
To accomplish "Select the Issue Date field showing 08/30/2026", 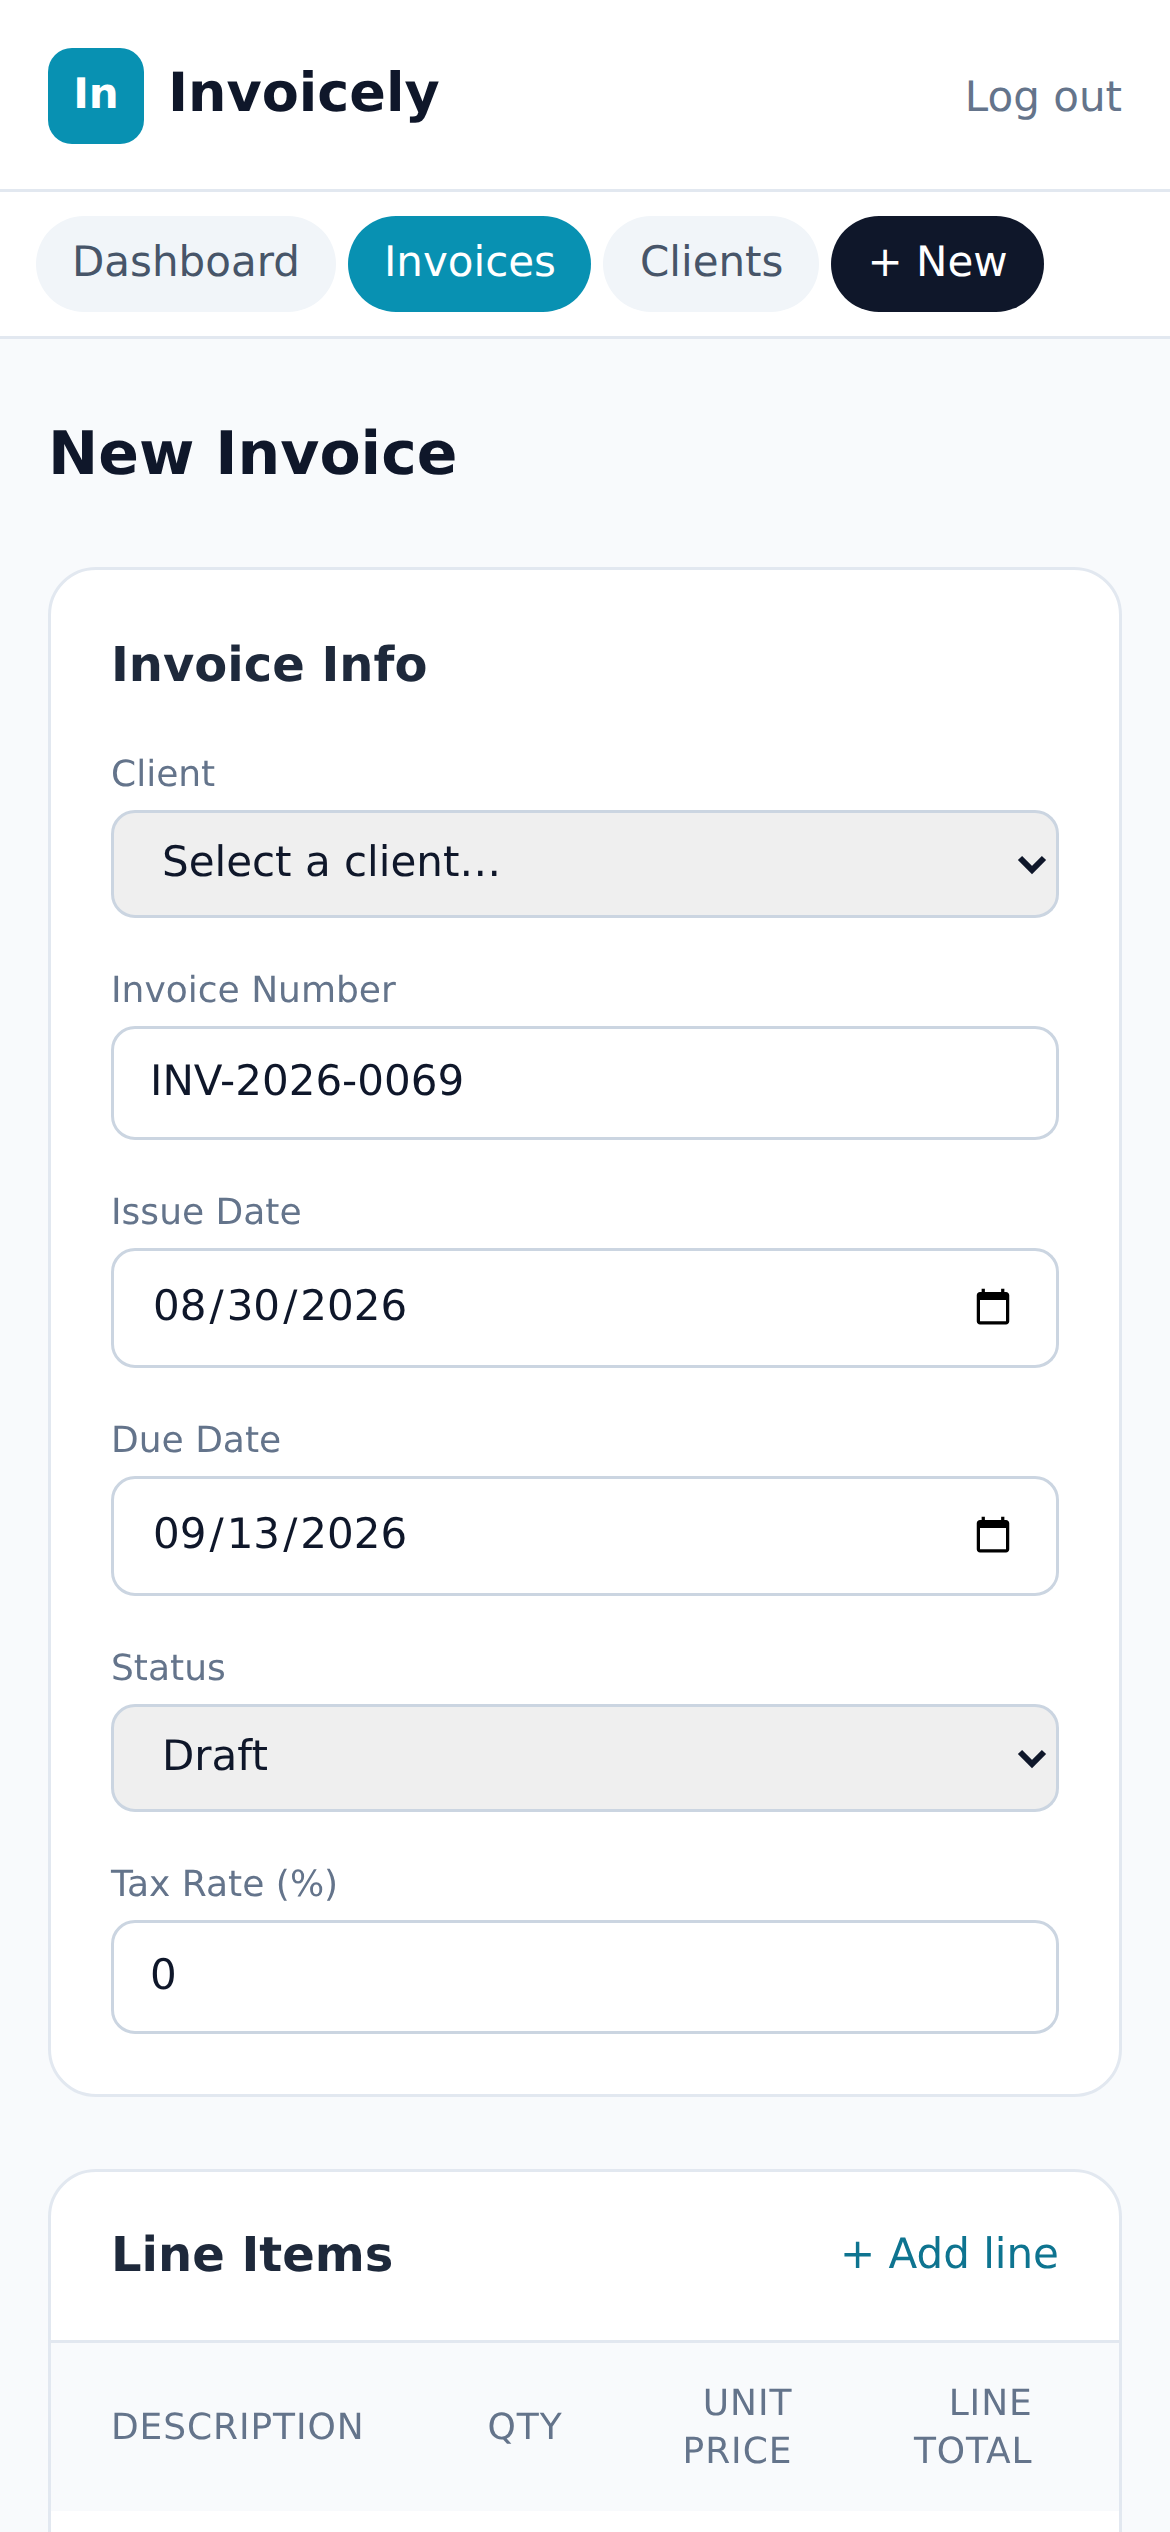I will coord(585,1308).
